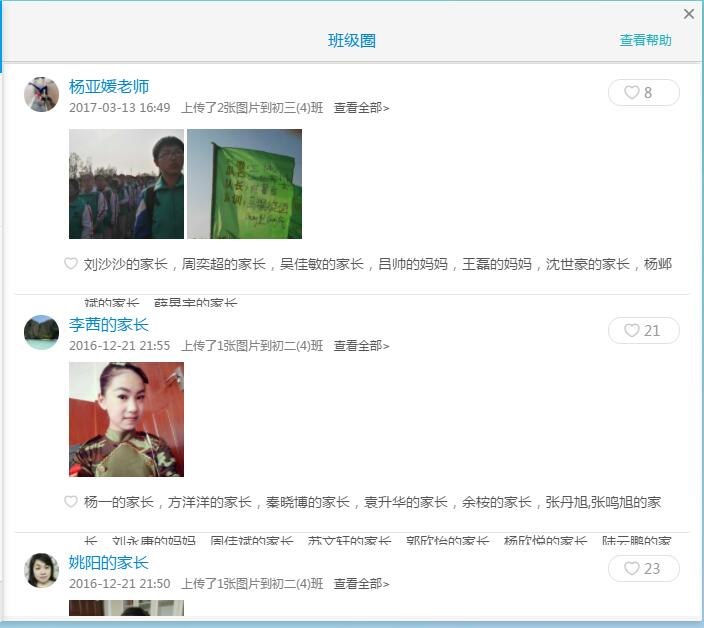This screenshot has height=628, width=704.
Task: Open the student lineup photo thumbnail
Action: click(126, 184)
